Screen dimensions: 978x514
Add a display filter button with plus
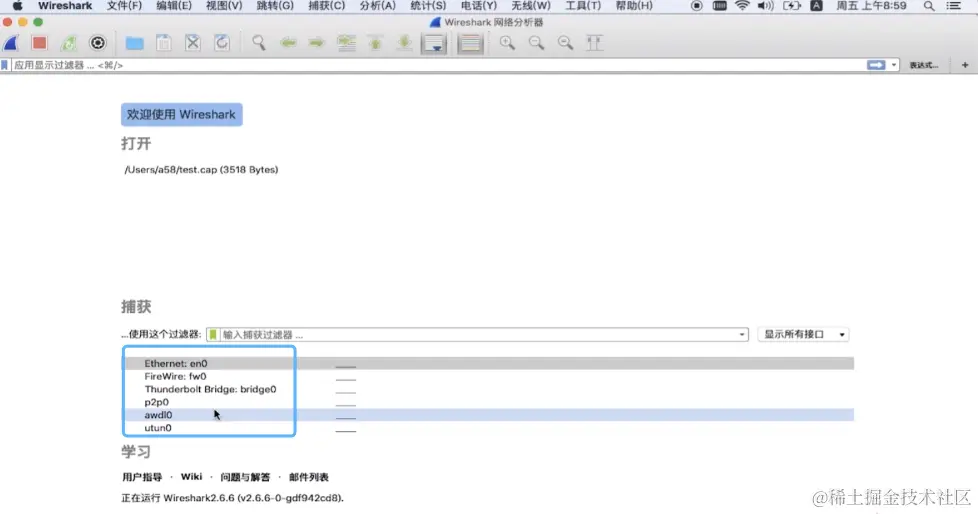pyautogui.click(x=965, y=65)
